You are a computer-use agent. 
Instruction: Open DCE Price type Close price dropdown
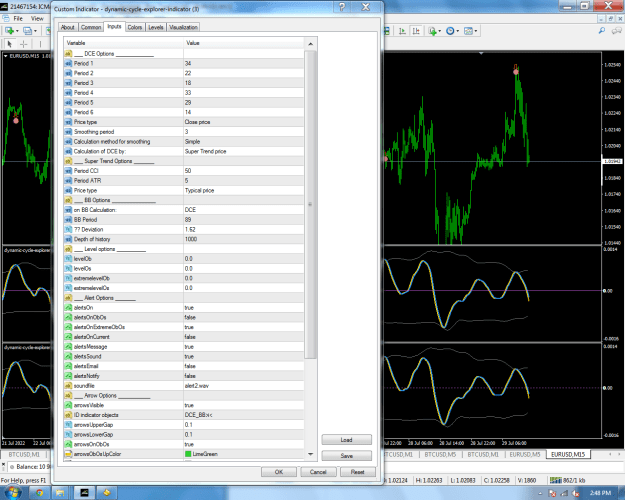tap(244, 122)
